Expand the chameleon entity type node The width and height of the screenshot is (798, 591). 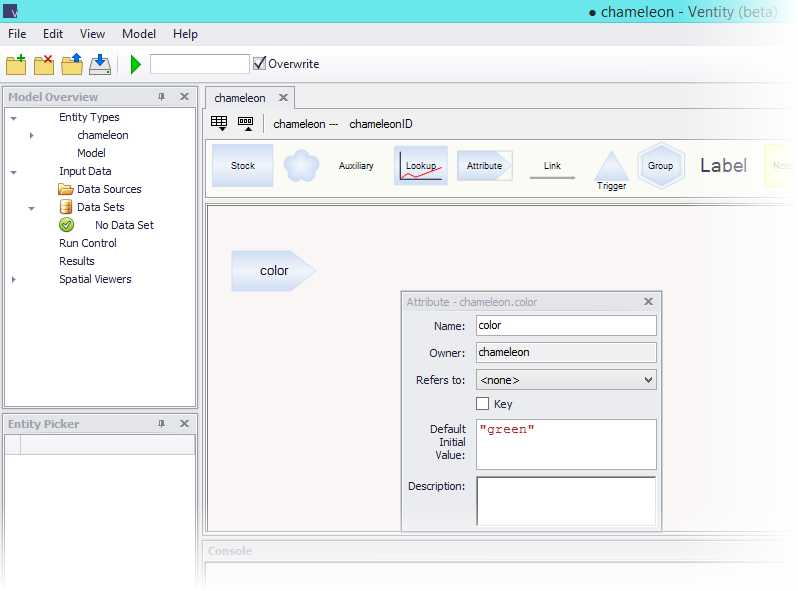[x=32, y=135]
